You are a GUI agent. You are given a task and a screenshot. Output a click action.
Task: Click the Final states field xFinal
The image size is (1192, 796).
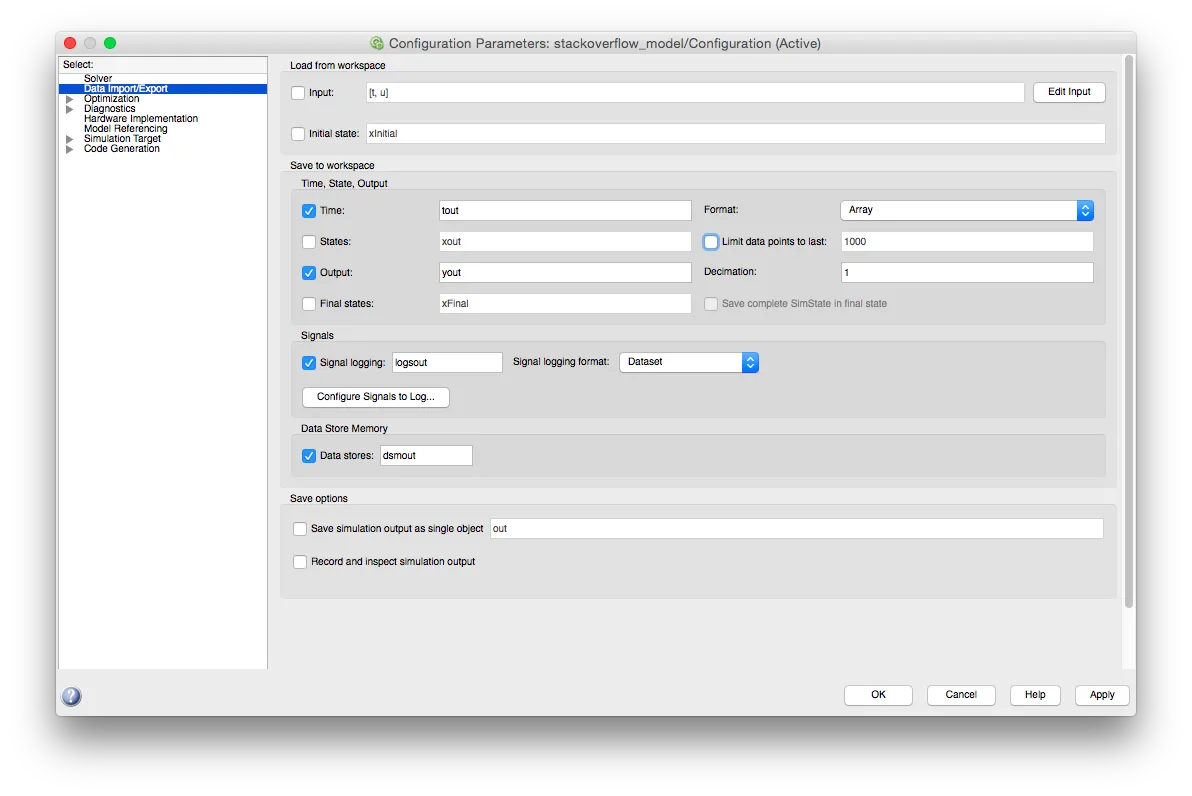click(x=565, y=304)
